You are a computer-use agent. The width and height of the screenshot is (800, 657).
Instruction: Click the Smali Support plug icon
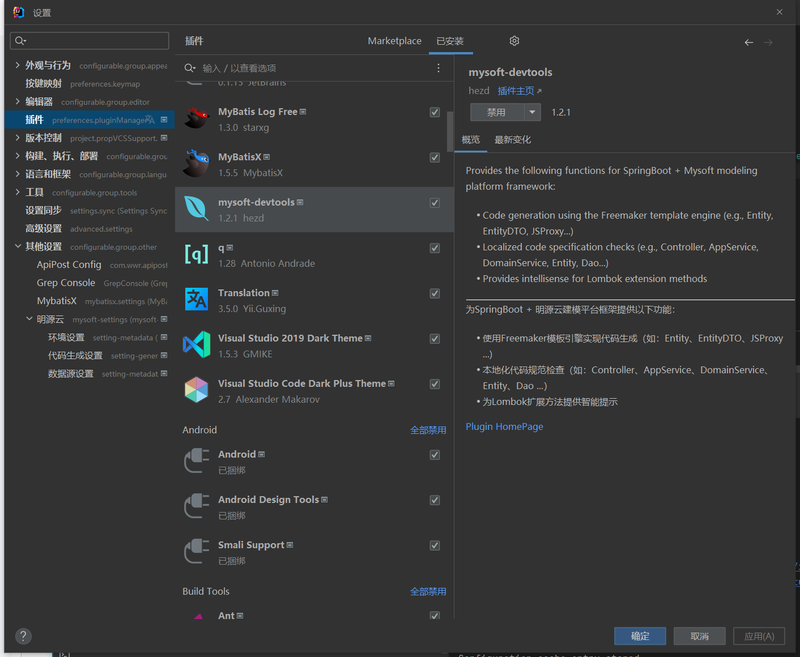pyautogui.click(x=196, y=551)
